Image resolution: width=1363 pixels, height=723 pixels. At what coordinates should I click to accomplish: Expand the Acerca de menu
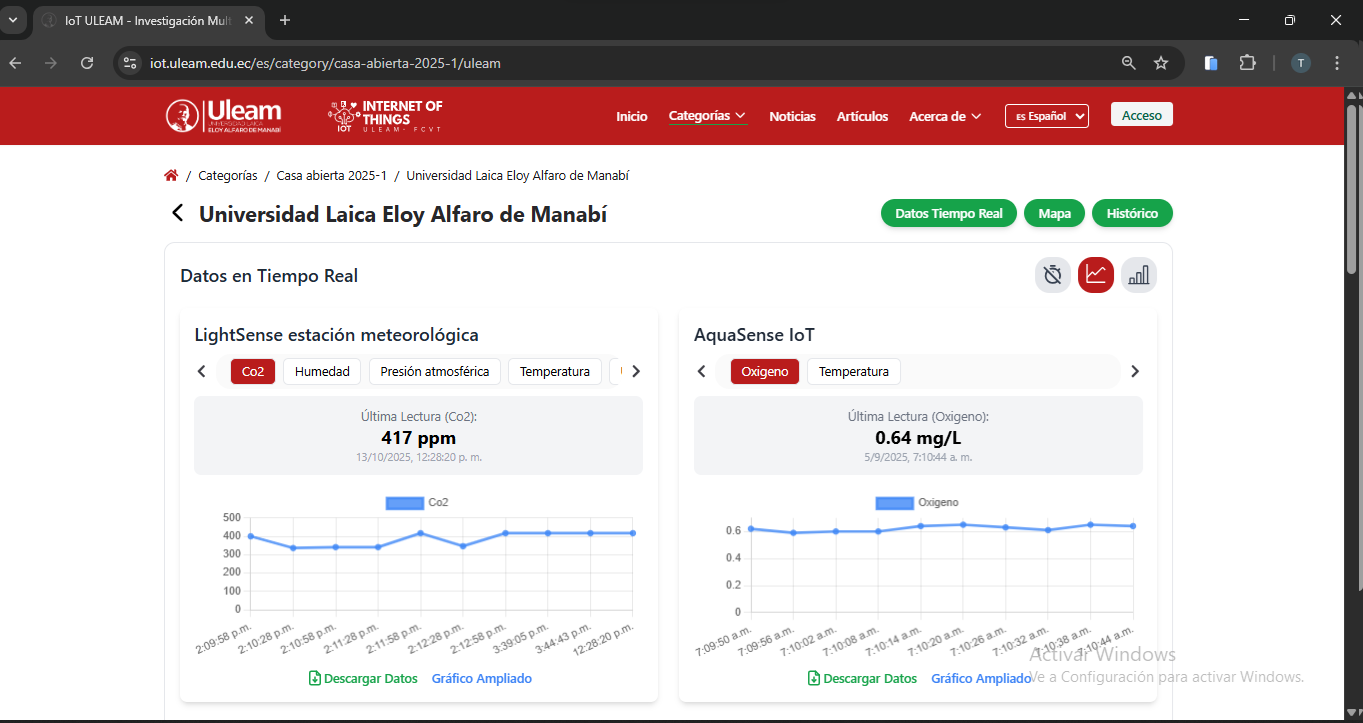point(945,116)
